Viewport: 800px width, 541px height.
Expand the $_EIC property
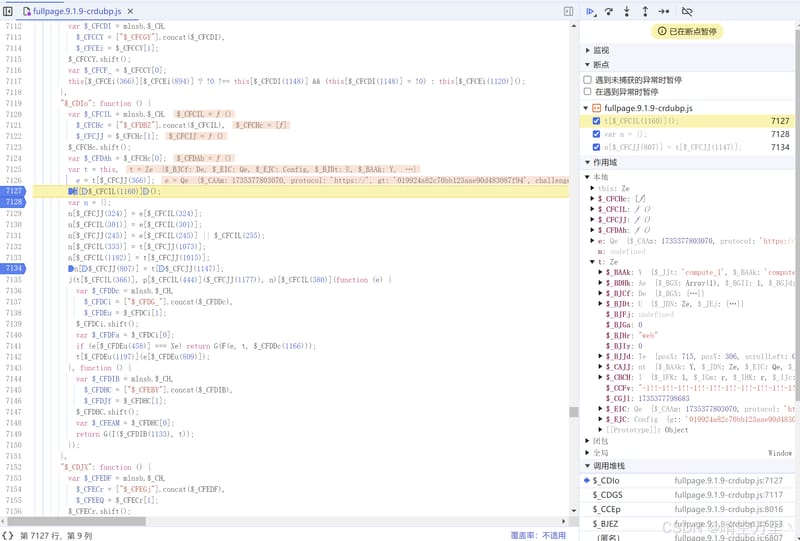[601, 409]
